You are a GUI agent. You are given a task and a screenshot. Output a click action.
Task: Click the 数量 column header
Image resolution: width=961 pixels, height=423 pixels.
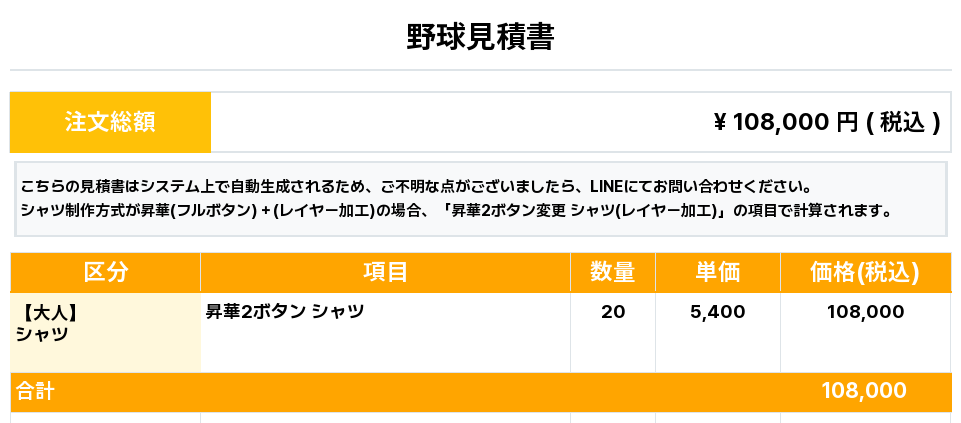[x=612, y=272]
